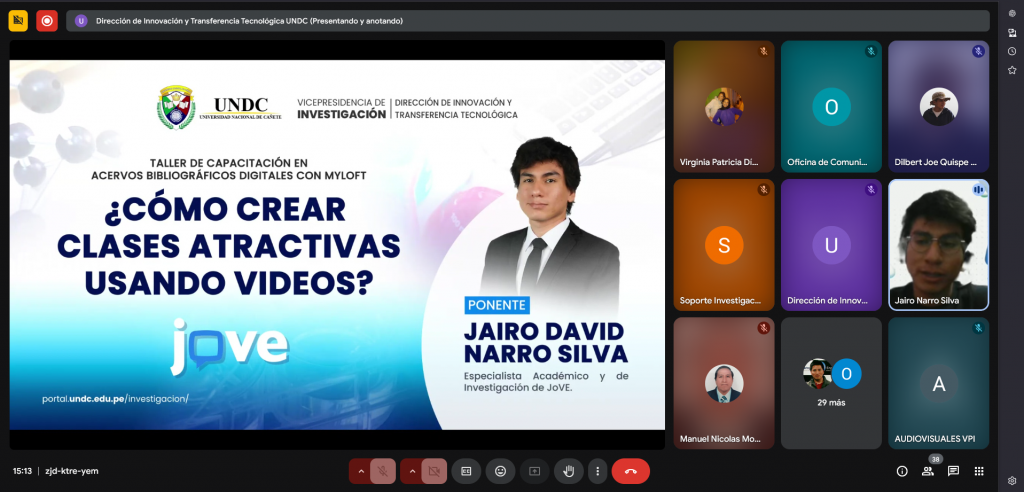The image size is (1024, 492).
Task: Click the UNDC university crest logo on slide
Action: coord(176,107)
